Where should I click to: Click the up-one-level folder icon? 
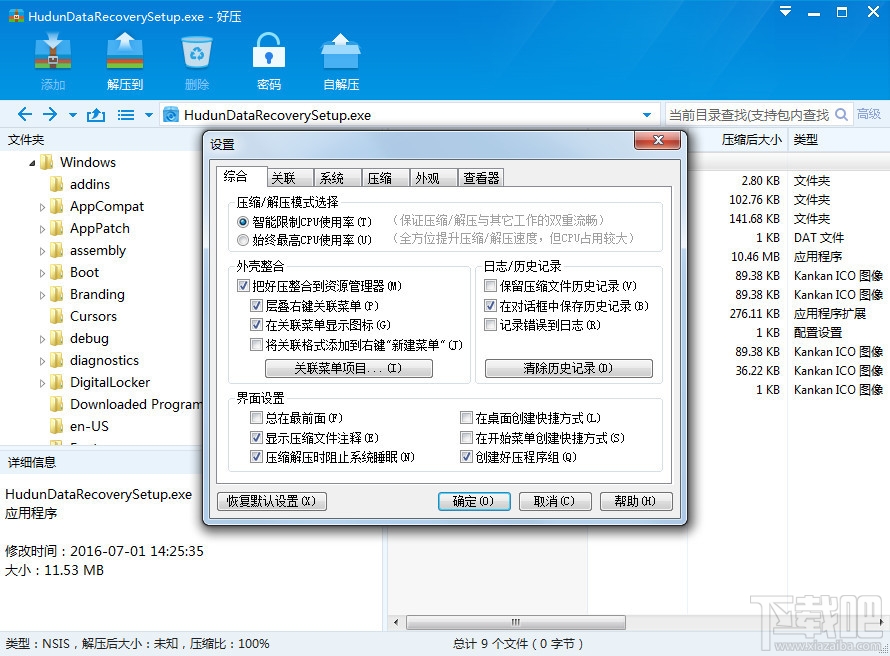[x=95, y=115]
